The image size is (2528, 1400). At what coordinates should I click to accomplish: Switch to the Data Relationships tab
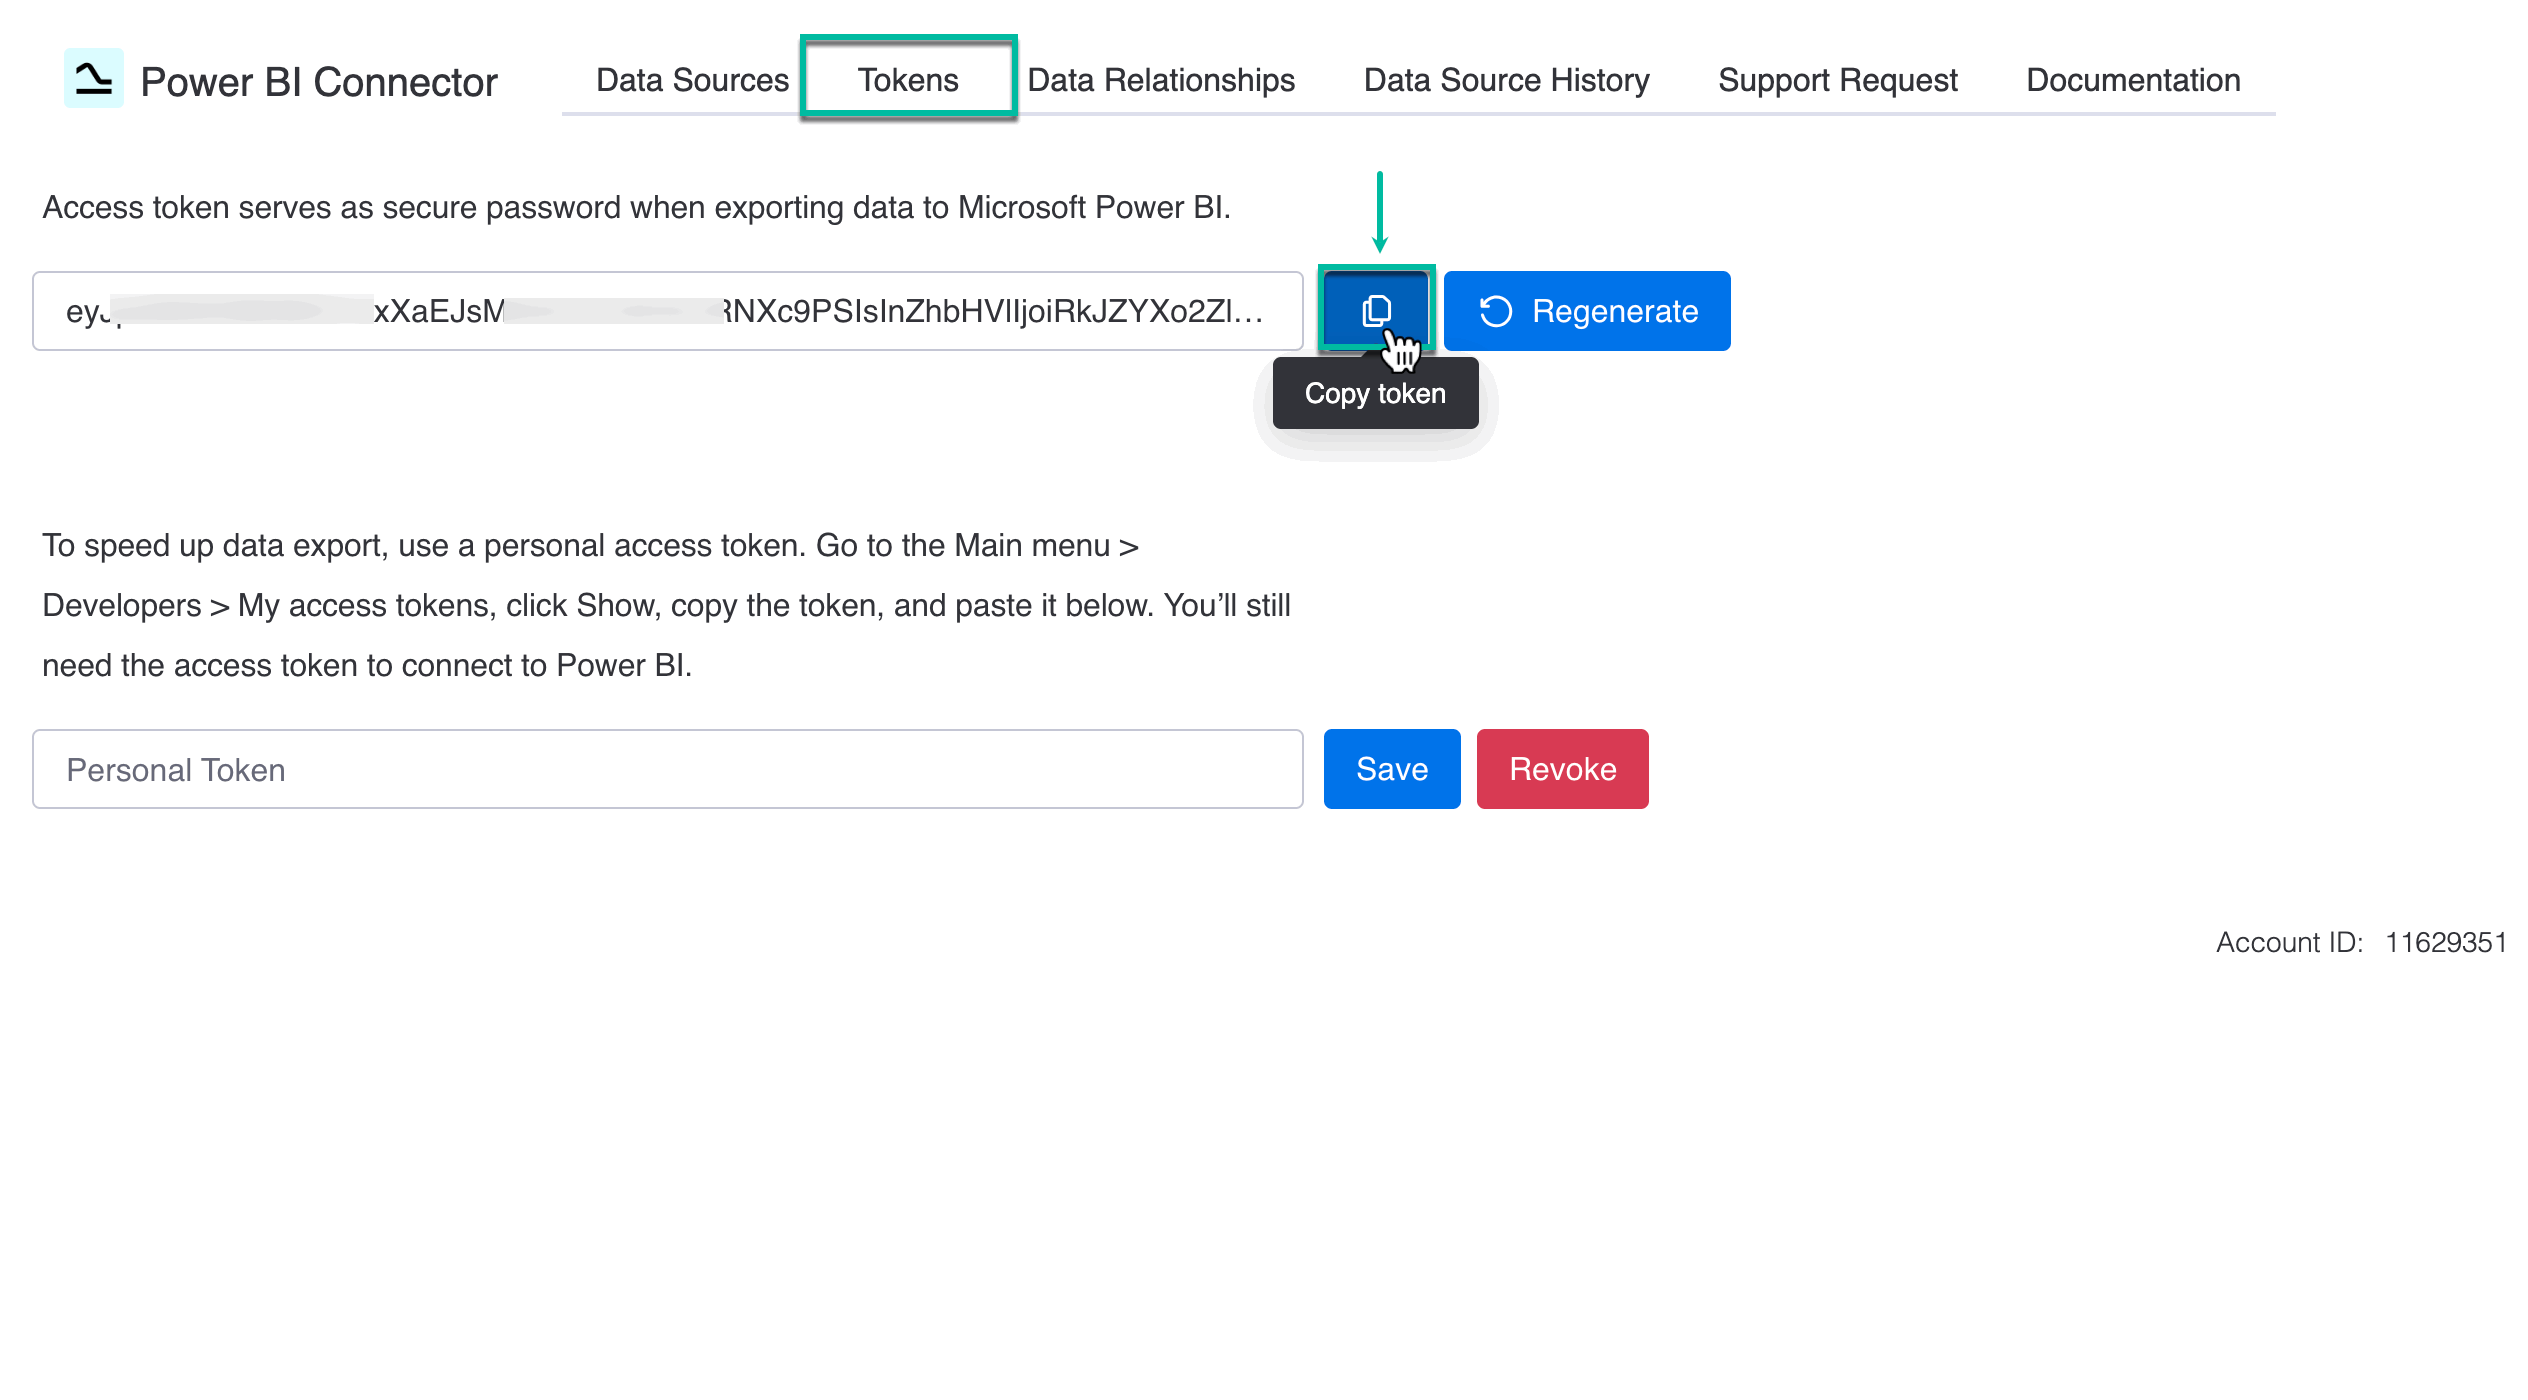click(x=1161, y=80)
